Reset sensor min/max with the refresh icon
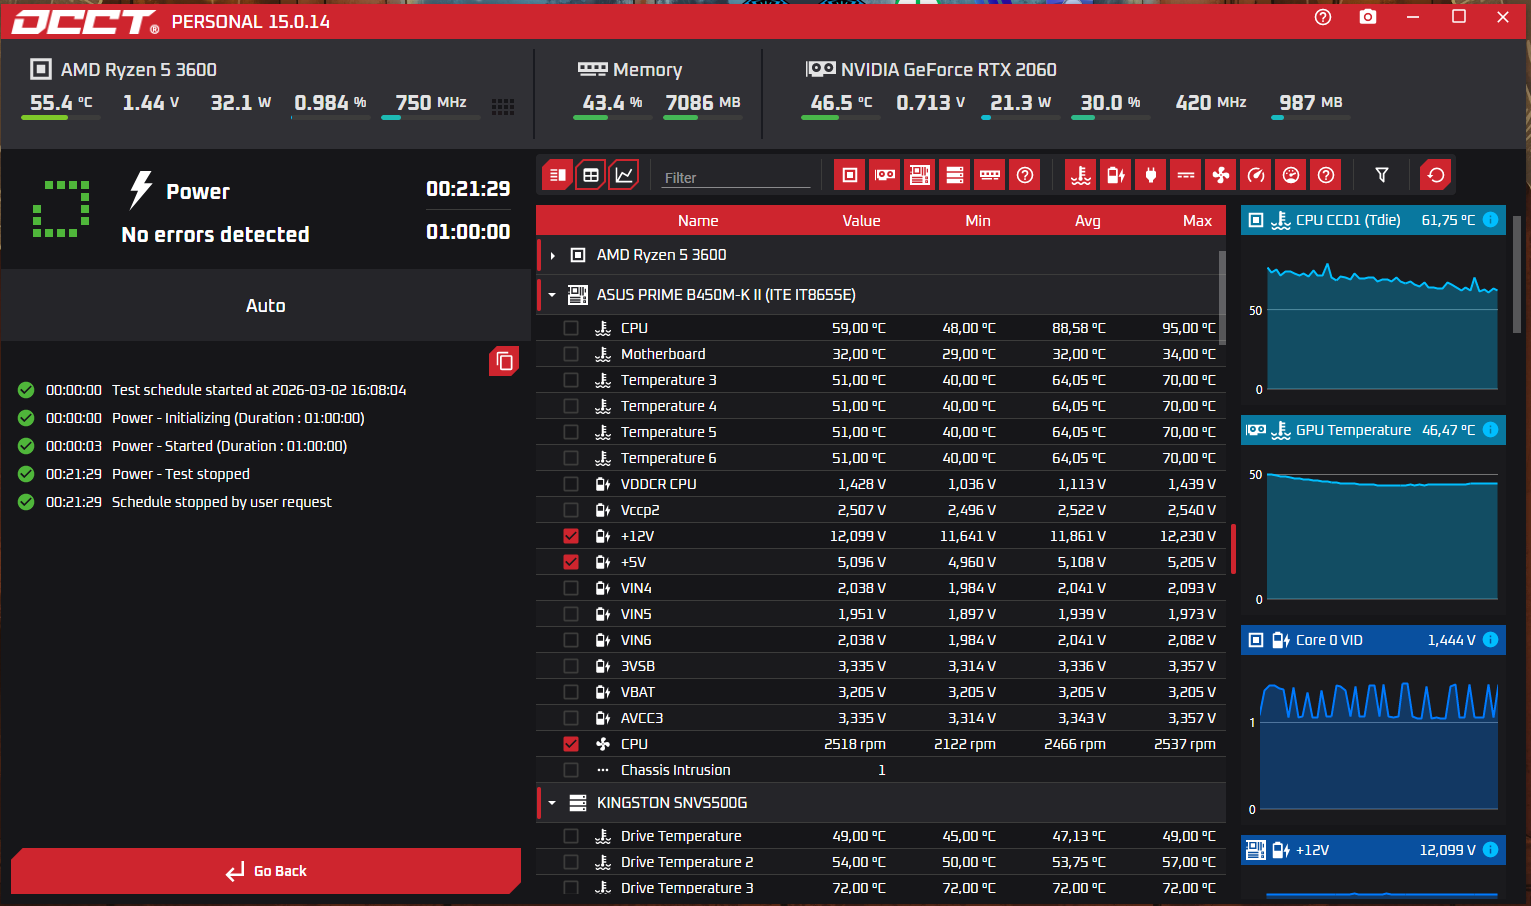 pos(1436,175)
